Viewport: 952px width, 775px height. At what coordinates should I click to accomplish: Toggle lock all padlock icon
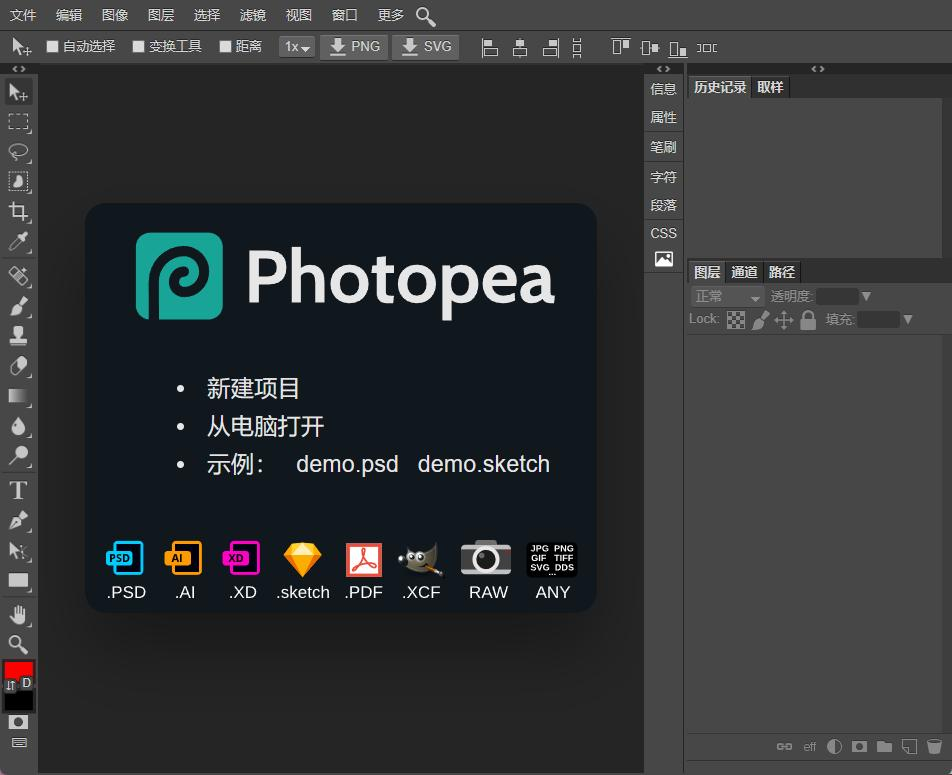point(808,319)
